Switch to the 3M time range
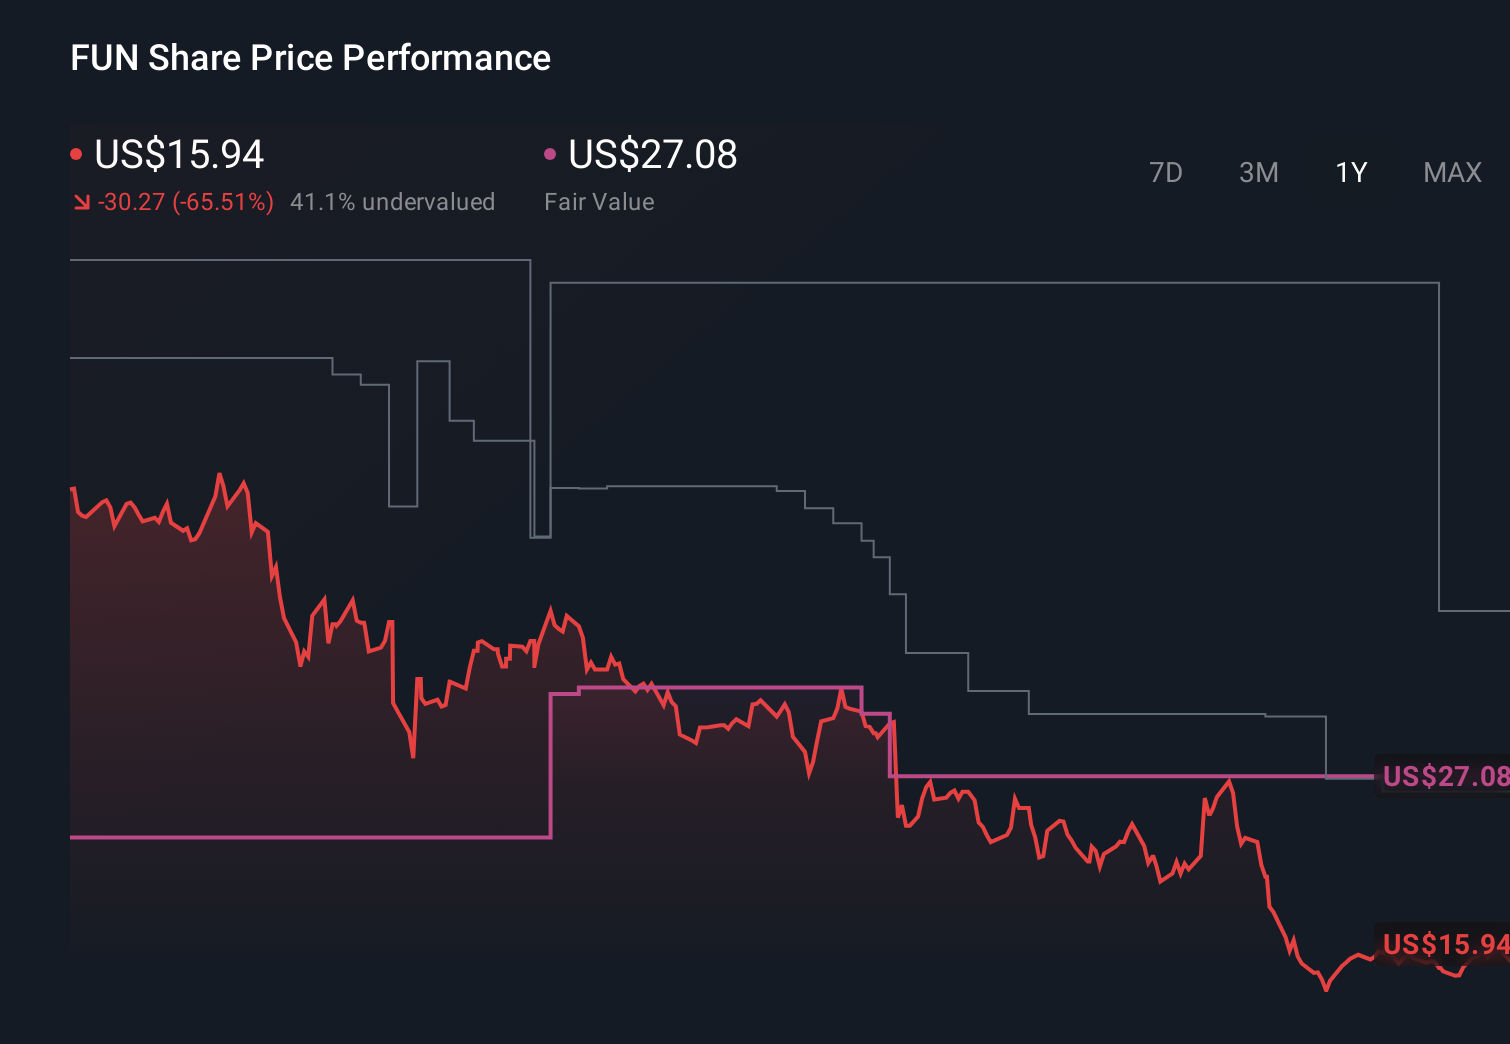 [x=1258, y=172]
